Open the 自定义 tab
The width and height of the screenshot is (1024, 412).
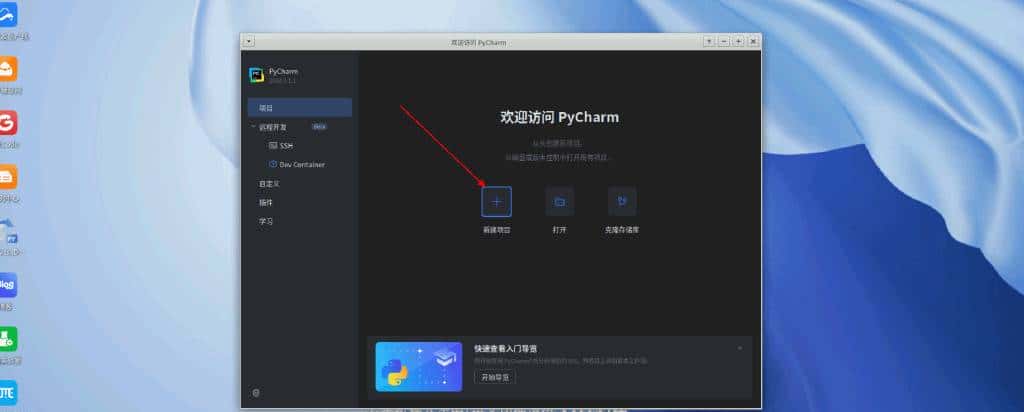pyautogui.click(x=269, y=184)
